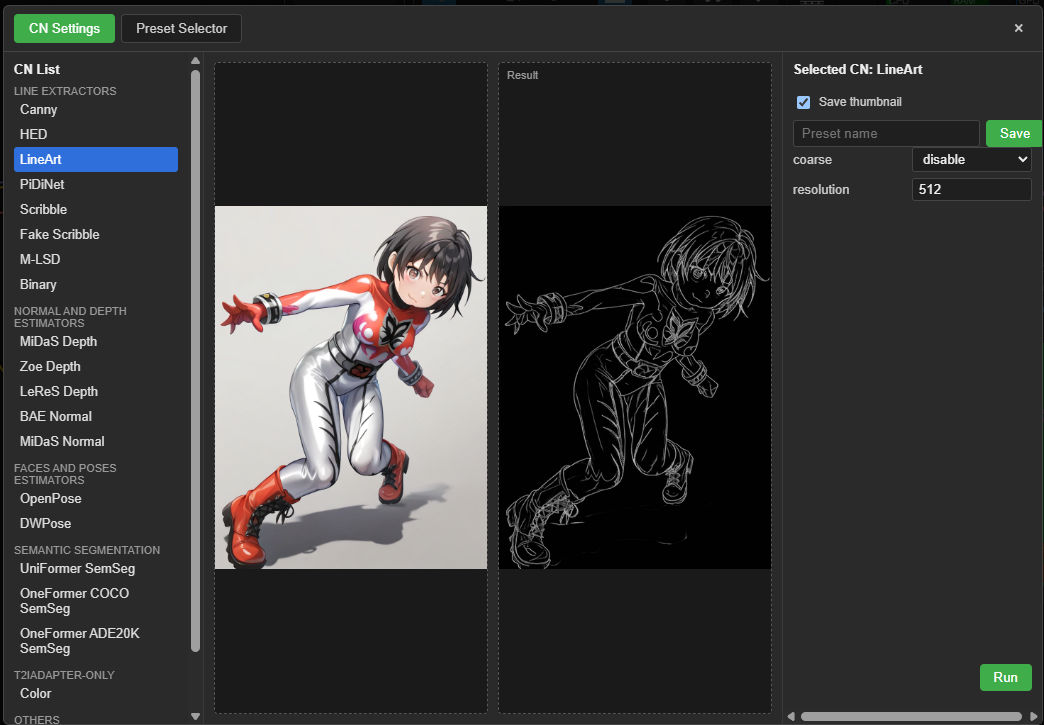Click the SEMANTIC SEGMENTATION heading

(87, 550)
